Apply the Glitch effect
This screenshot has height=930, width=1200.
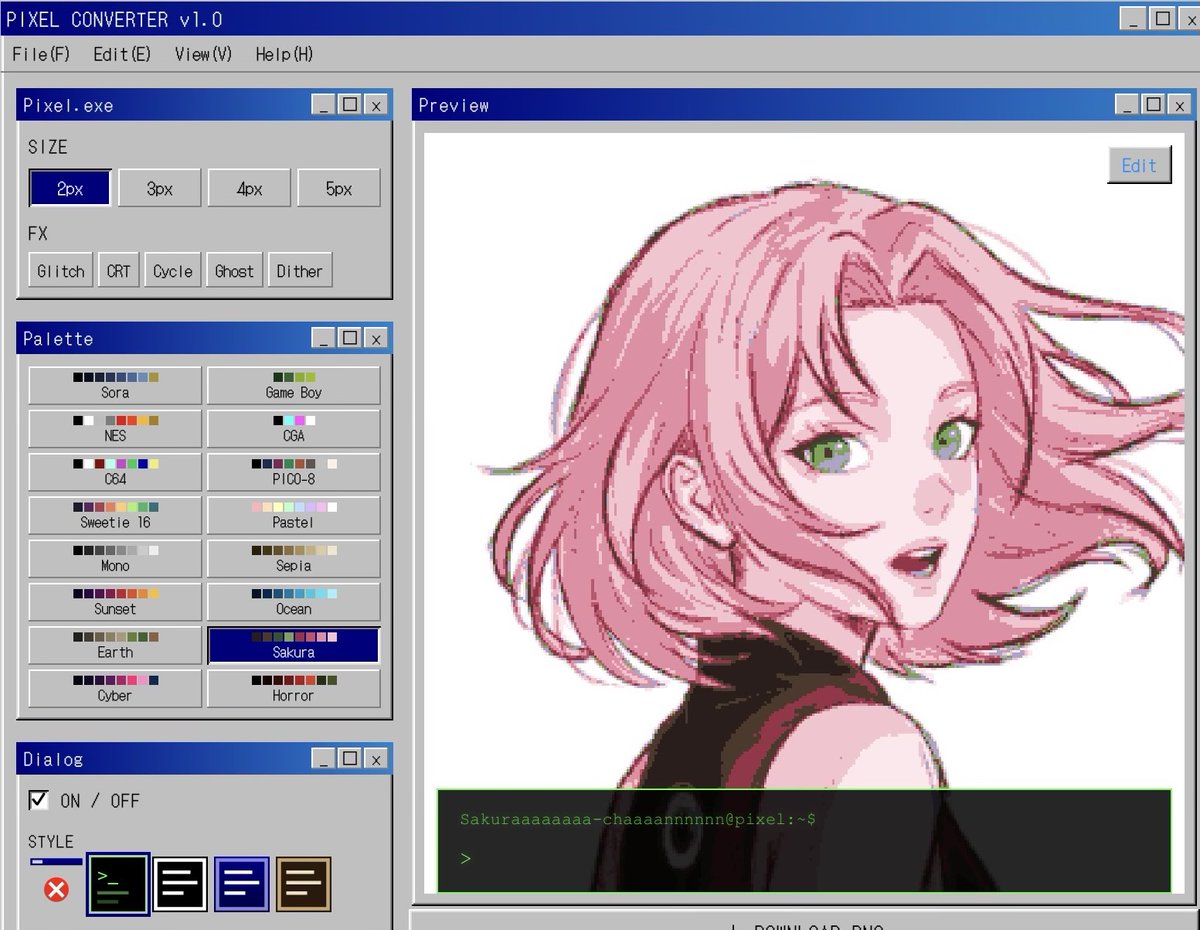click(60, 270)
